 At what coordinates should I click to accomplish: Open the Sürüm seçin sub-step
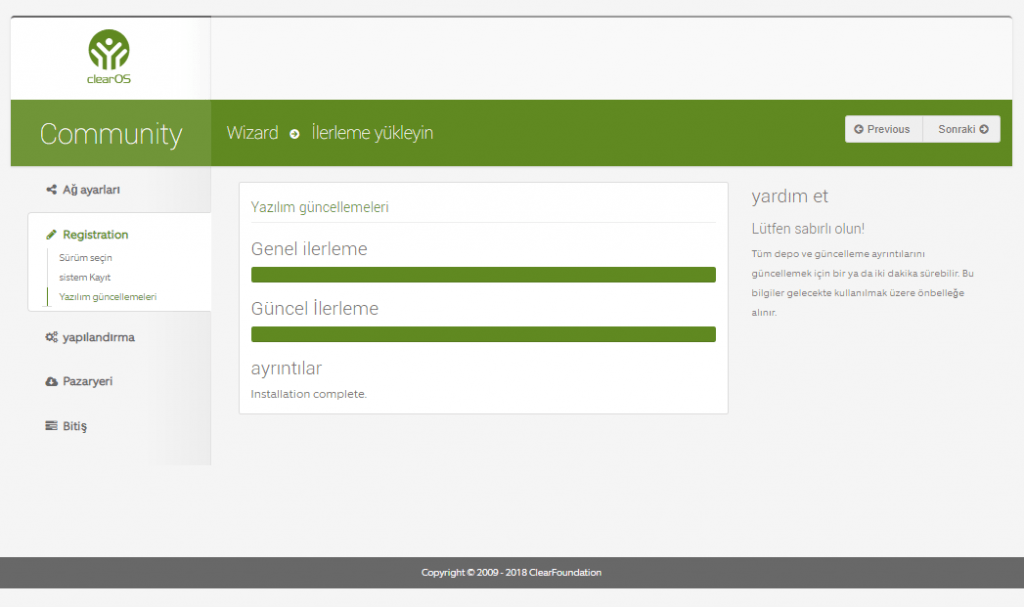pyautogui.click(x=85, y=258)
